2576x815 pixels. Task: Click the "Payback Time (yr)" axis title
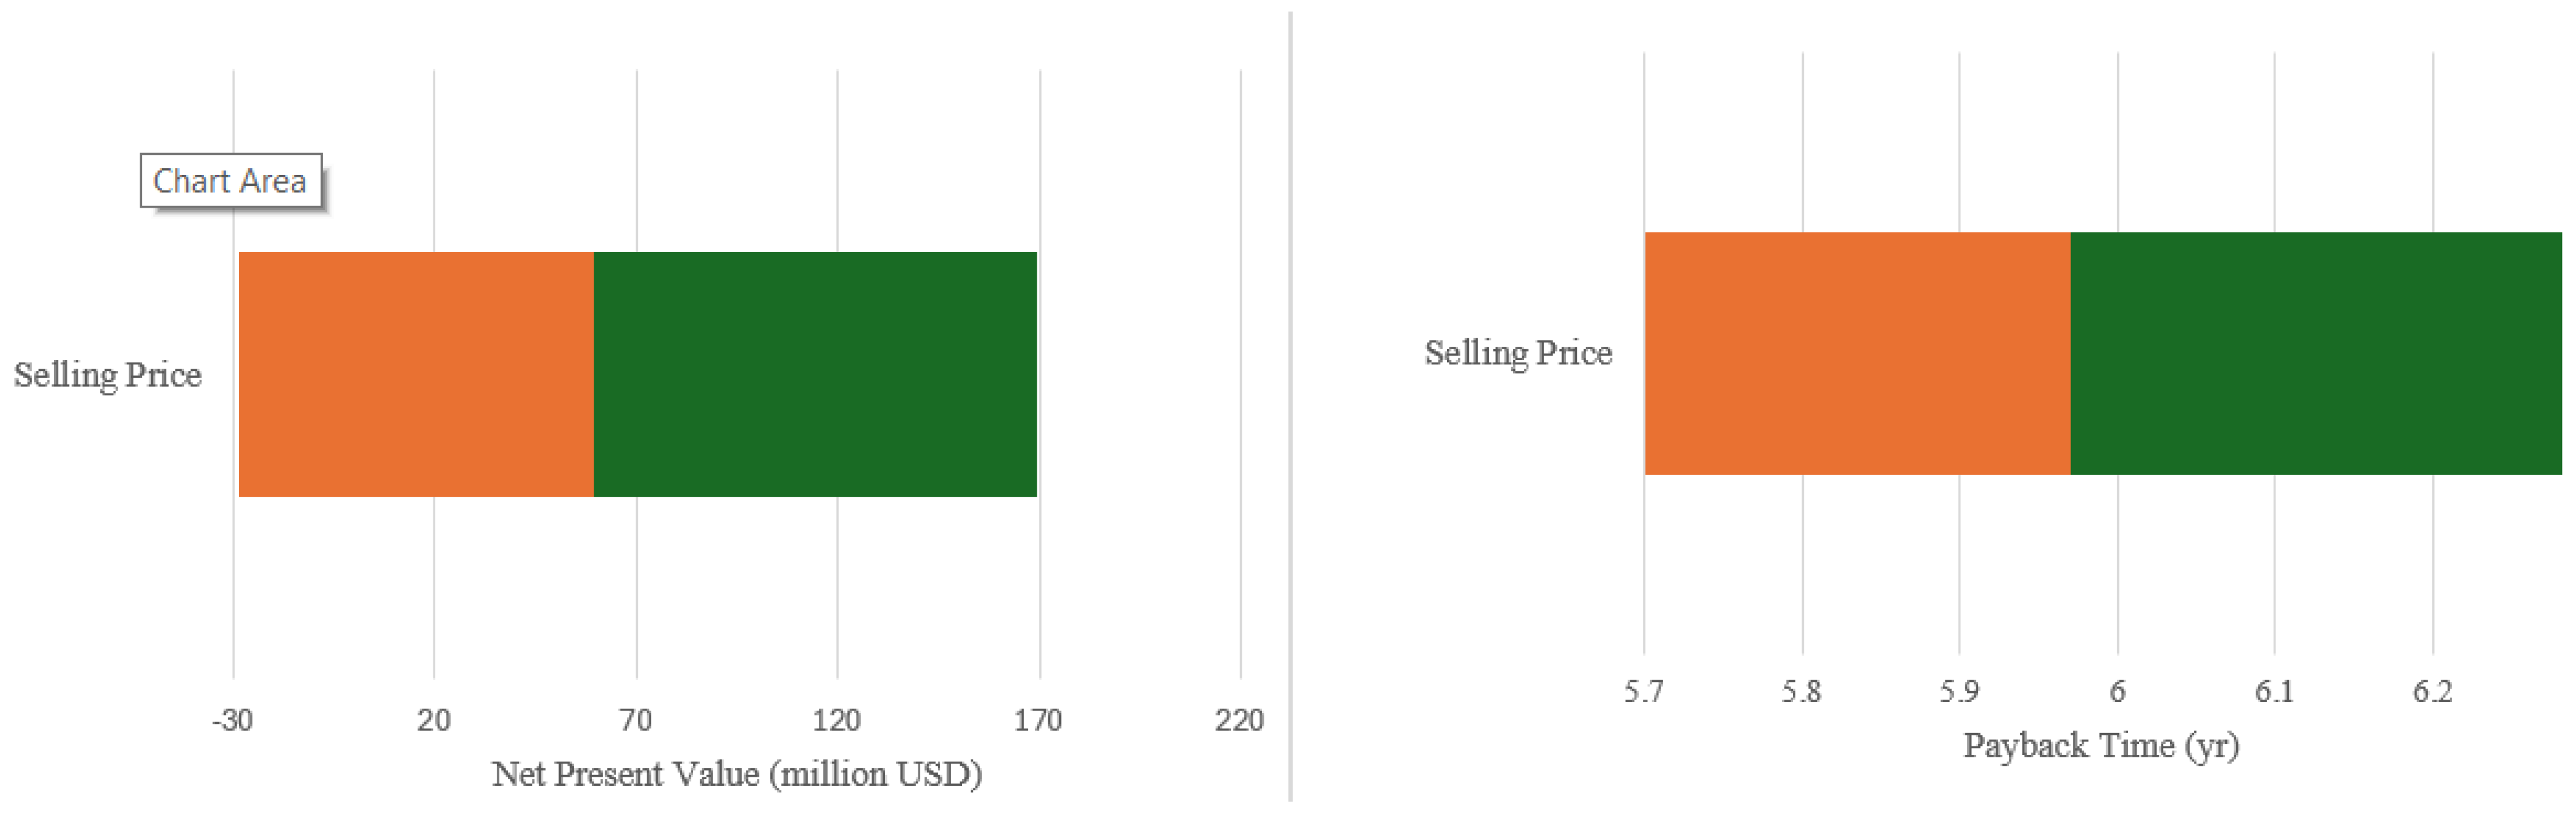[2101, 745]
